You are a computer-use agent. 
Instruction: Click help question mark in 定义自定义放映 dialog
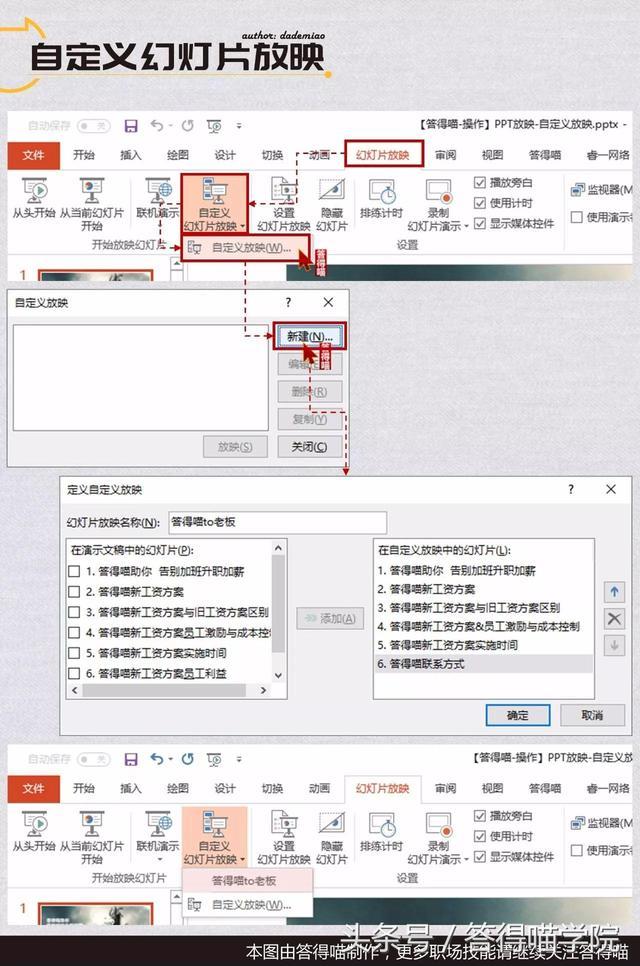pos(571,489)
